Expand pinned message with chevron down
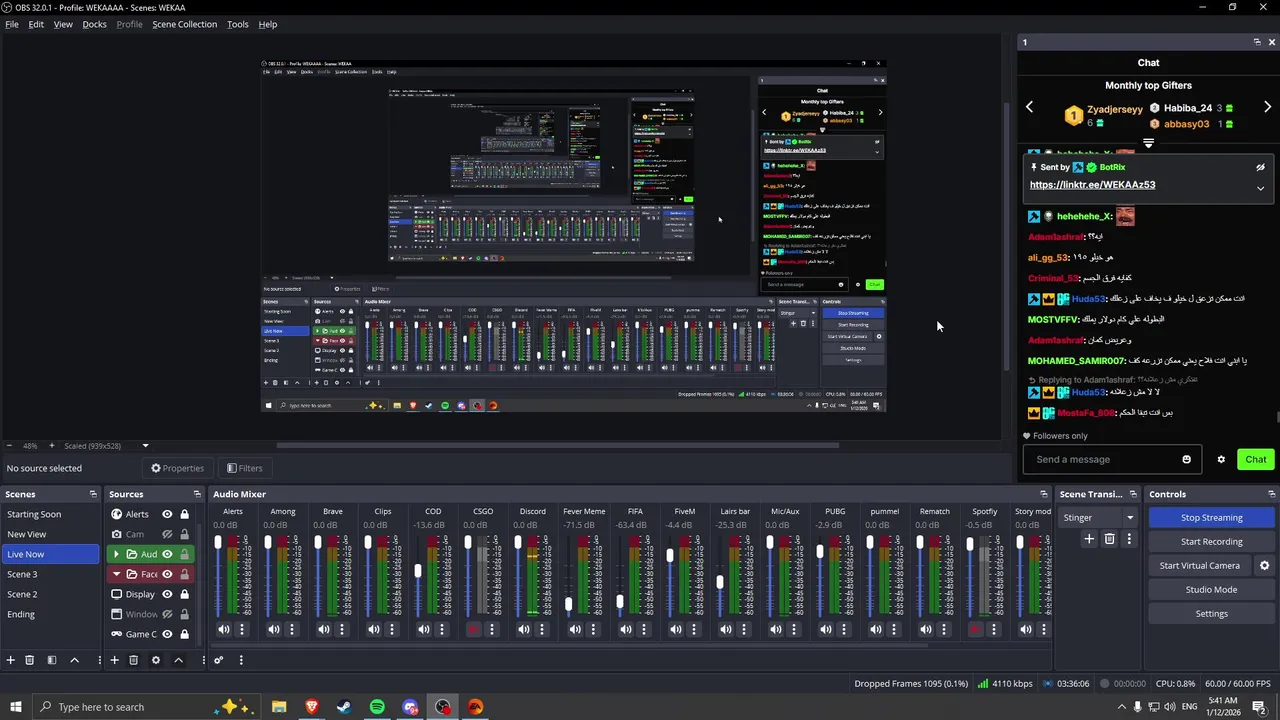The width and height of the screenshot is (1280, 720). point(1260,188)
